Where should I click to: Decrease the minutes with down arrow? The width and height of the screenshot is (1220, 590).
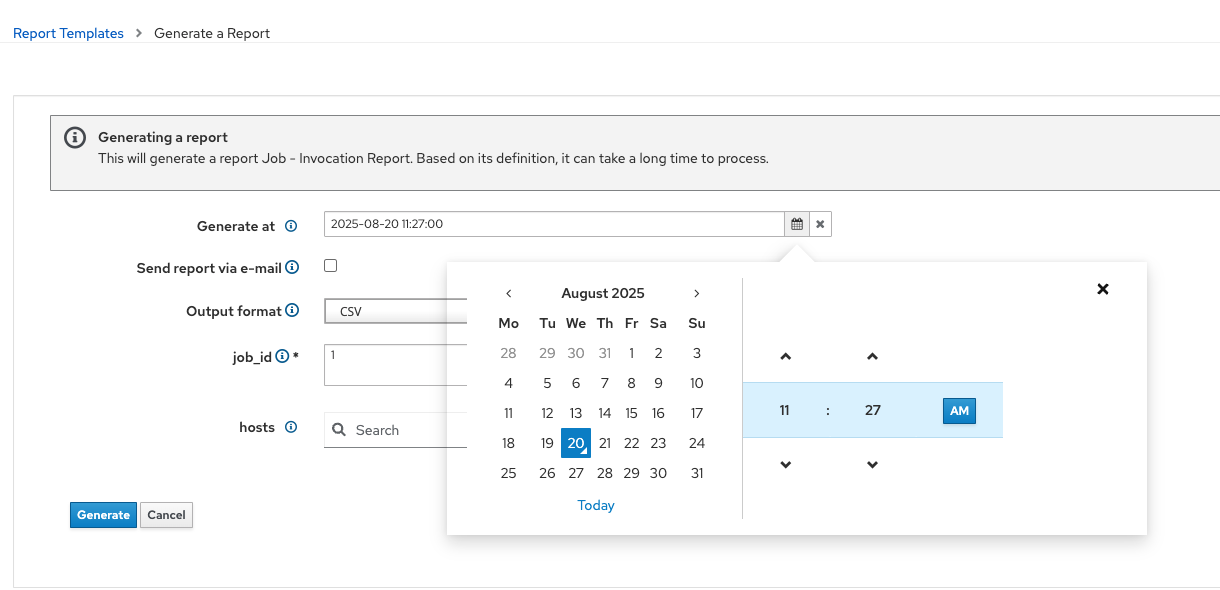872,465
